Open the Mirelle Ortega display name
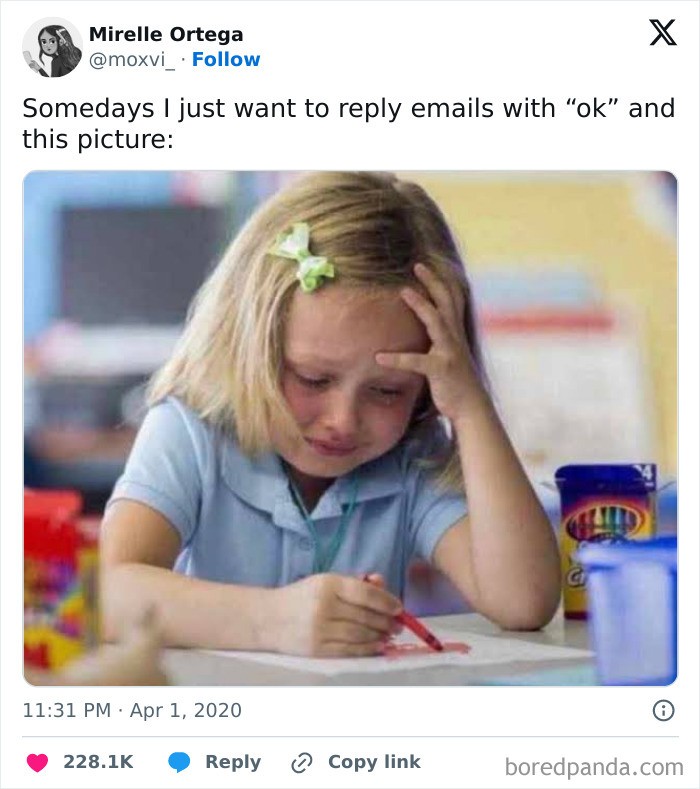This screenshot has height=789, width=700. coord(166,35)
